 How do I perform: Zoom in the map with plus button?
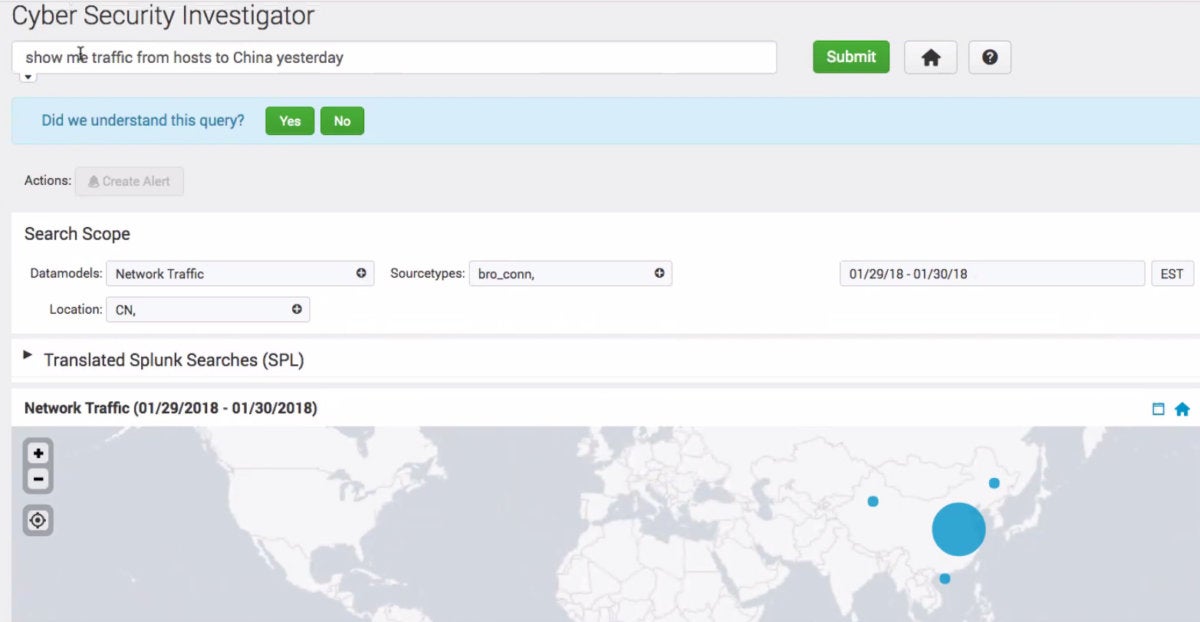click(x=38, y=453)
